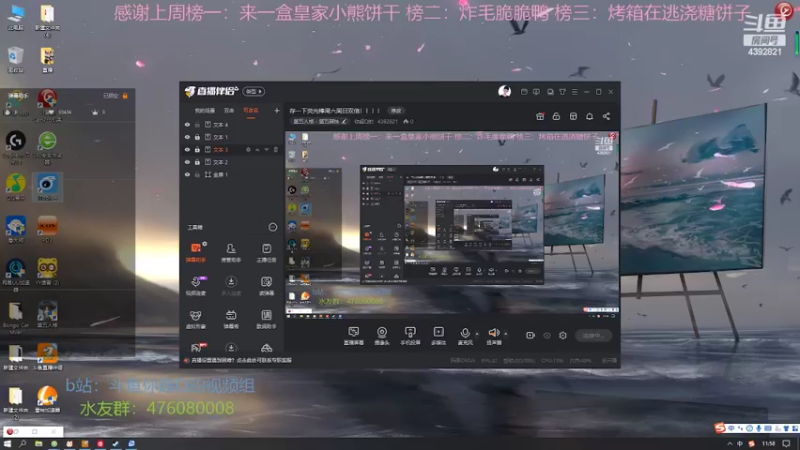This screenshot has height=450, width=800.
Task: Add a 手机投屏 phone mirroring source
Action: coord(410,336)
